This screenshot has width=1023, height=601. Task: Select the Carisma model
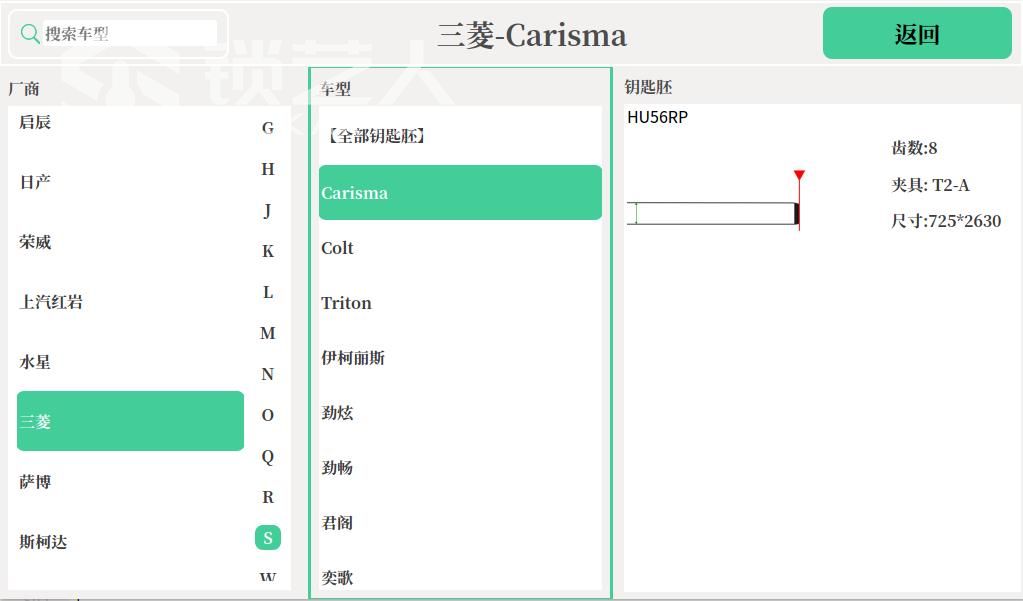point(460,193)
